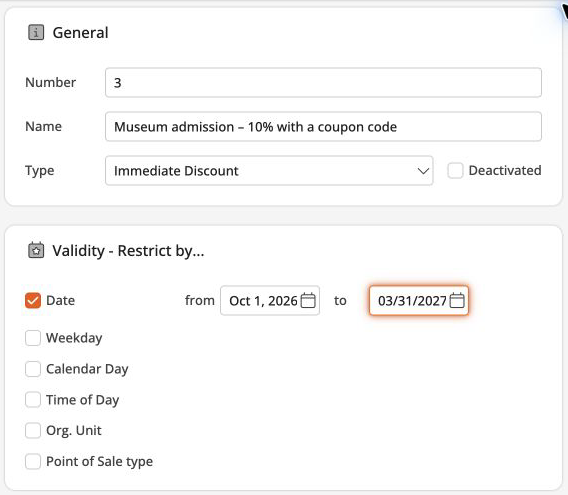The height and width of the screenshot is (495, 568).
Task: Click into the Number input field
Action: (x=323, y=83)
